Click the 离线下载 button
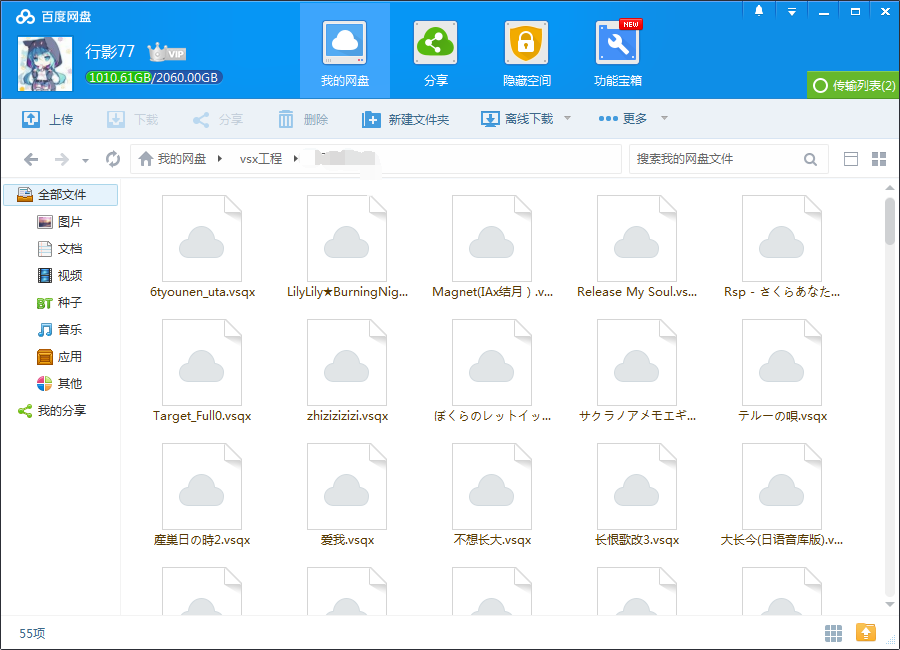The image size is (900, 650). point(517,119)
